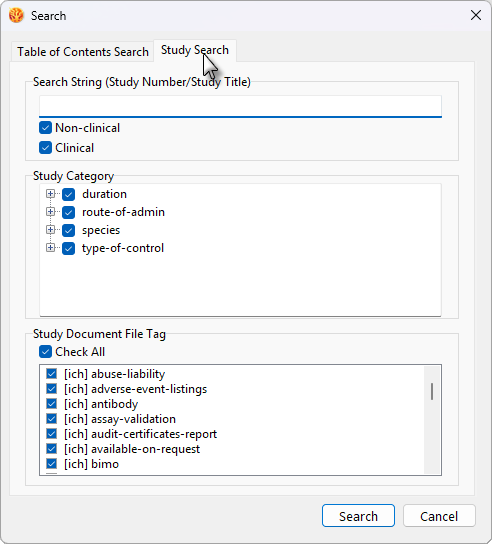Uncheck the Check All checkbox
Image resolution: width=492 pixels, height=544 pixels.
(x=45, y=352)
